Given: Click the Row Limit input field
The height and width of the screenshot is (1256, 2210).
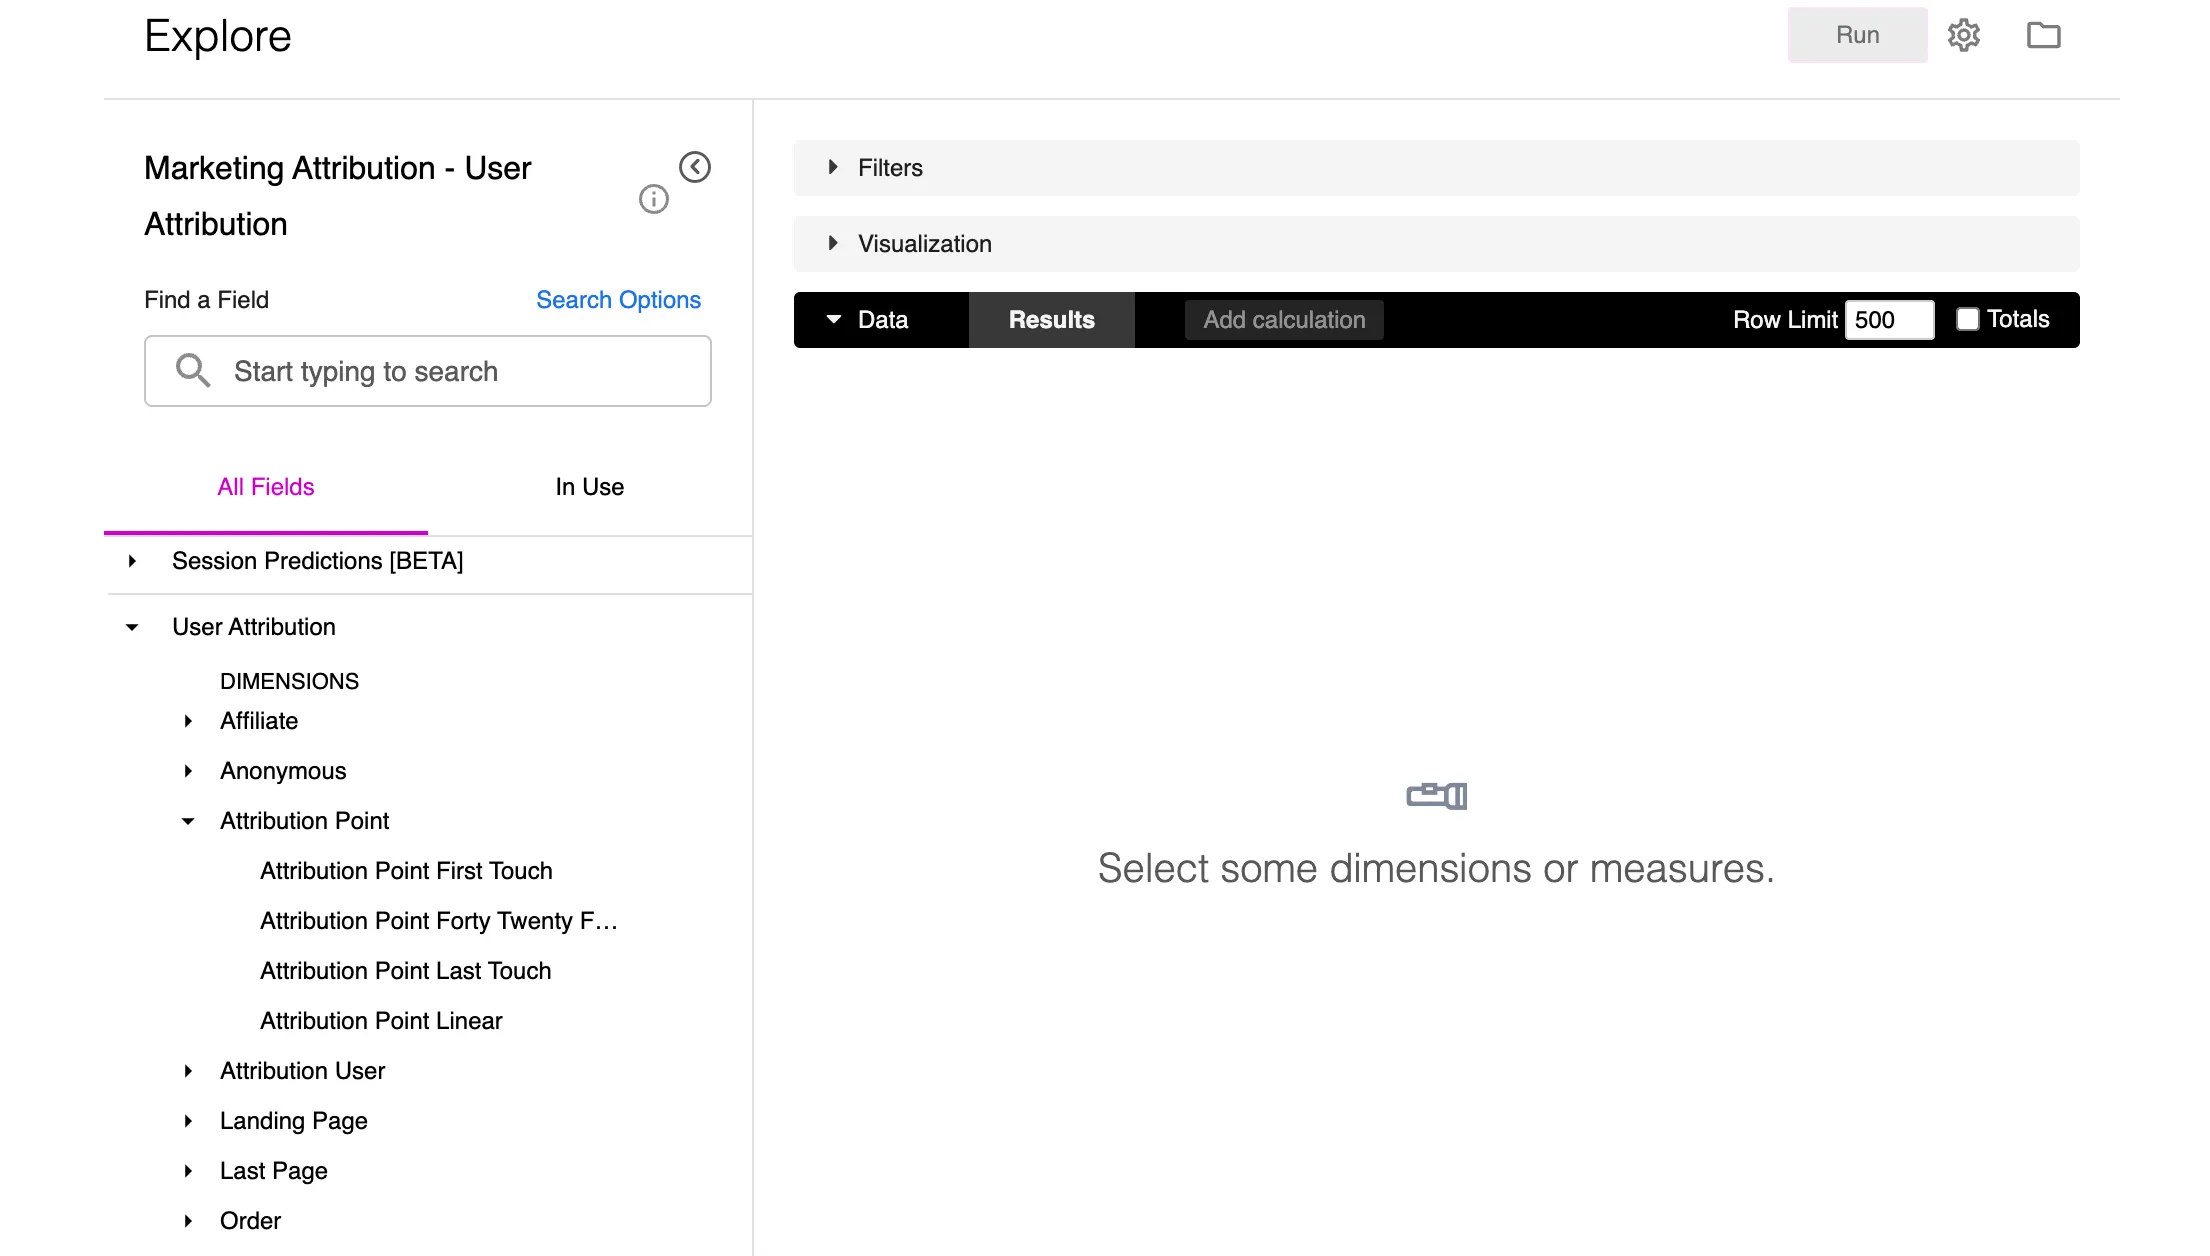Looking at the screenshot, I should 1889,320.
